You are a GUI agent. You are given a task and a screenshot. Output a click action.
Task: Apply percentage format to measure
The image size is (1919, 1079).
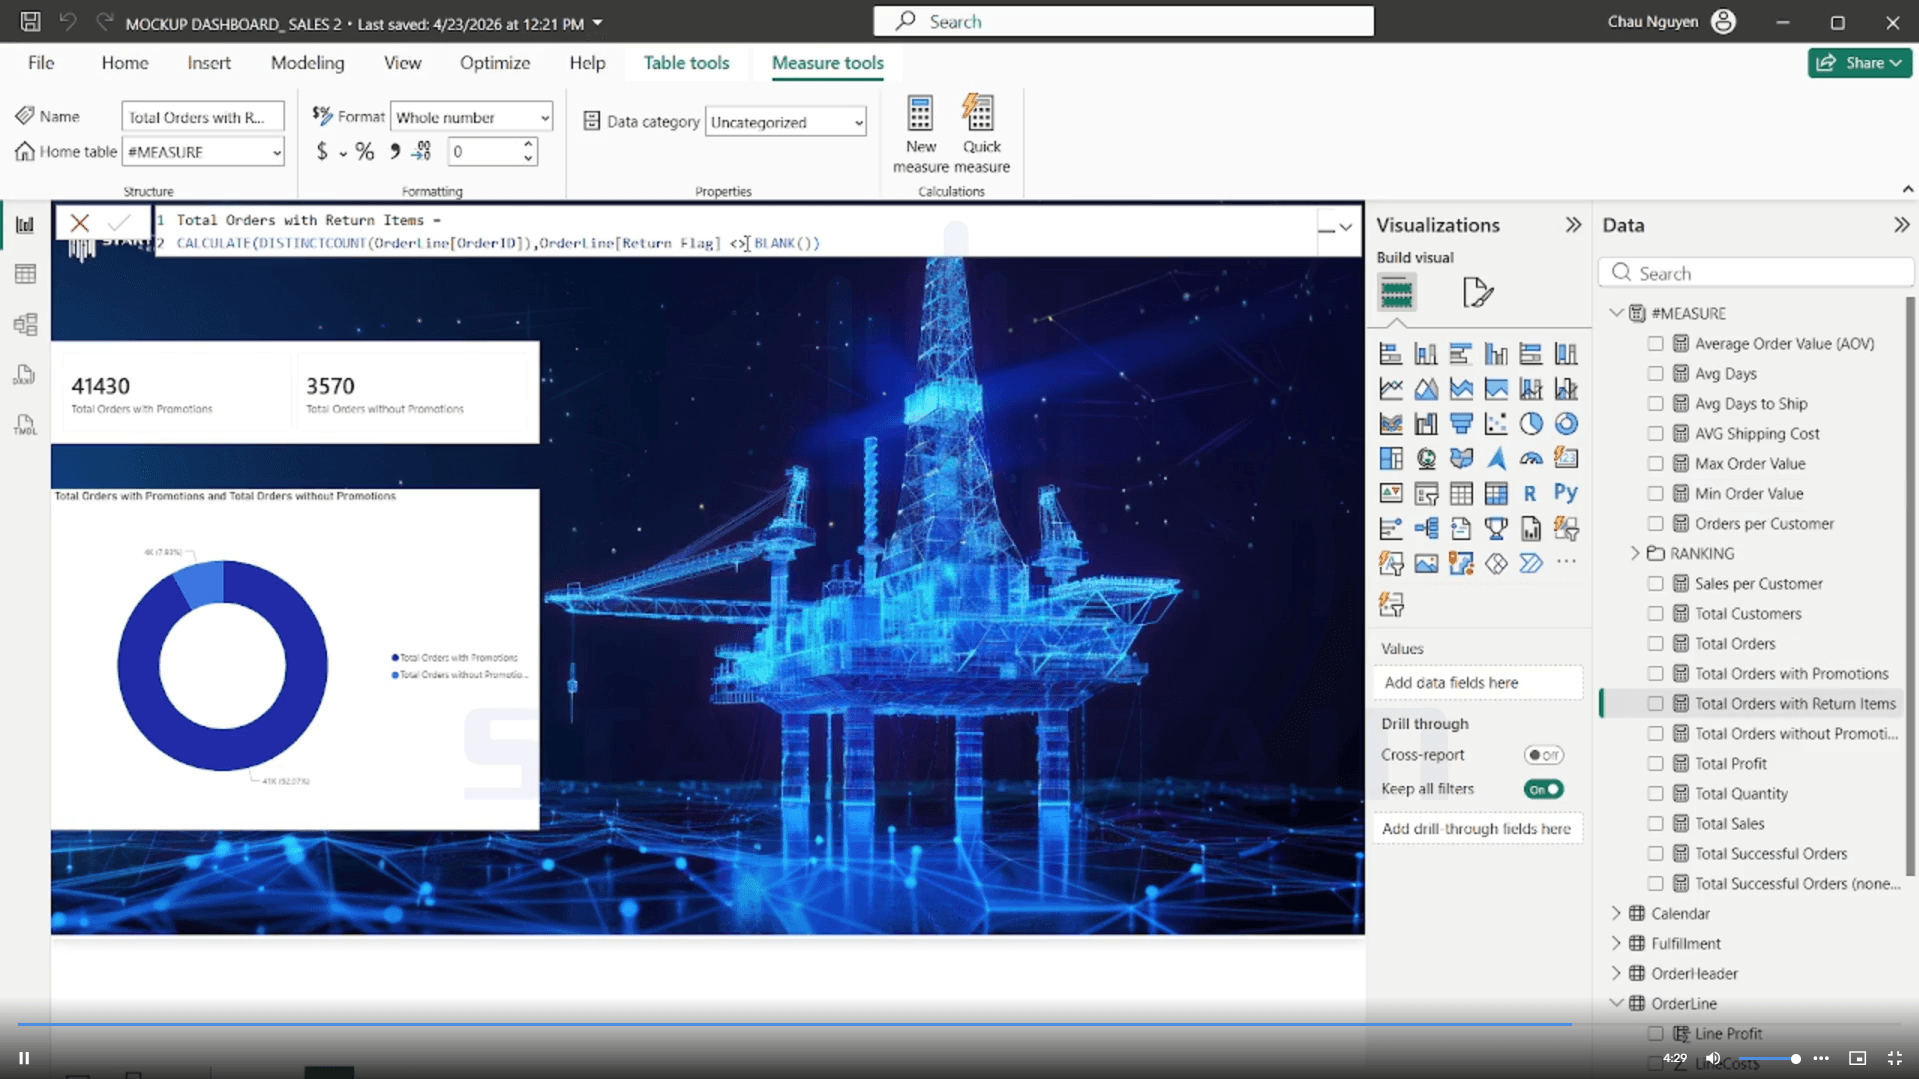pos(365,152)
